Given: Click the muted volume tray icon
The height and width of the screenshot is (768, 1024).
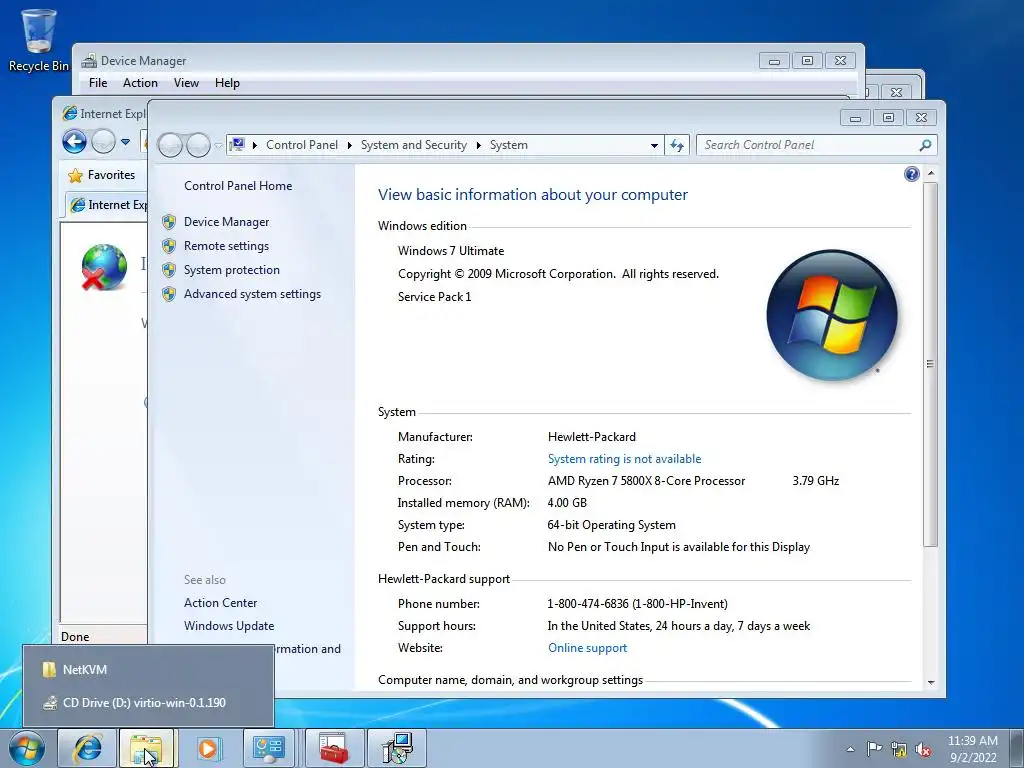Looking at the screenshot, I should (923, 749).
